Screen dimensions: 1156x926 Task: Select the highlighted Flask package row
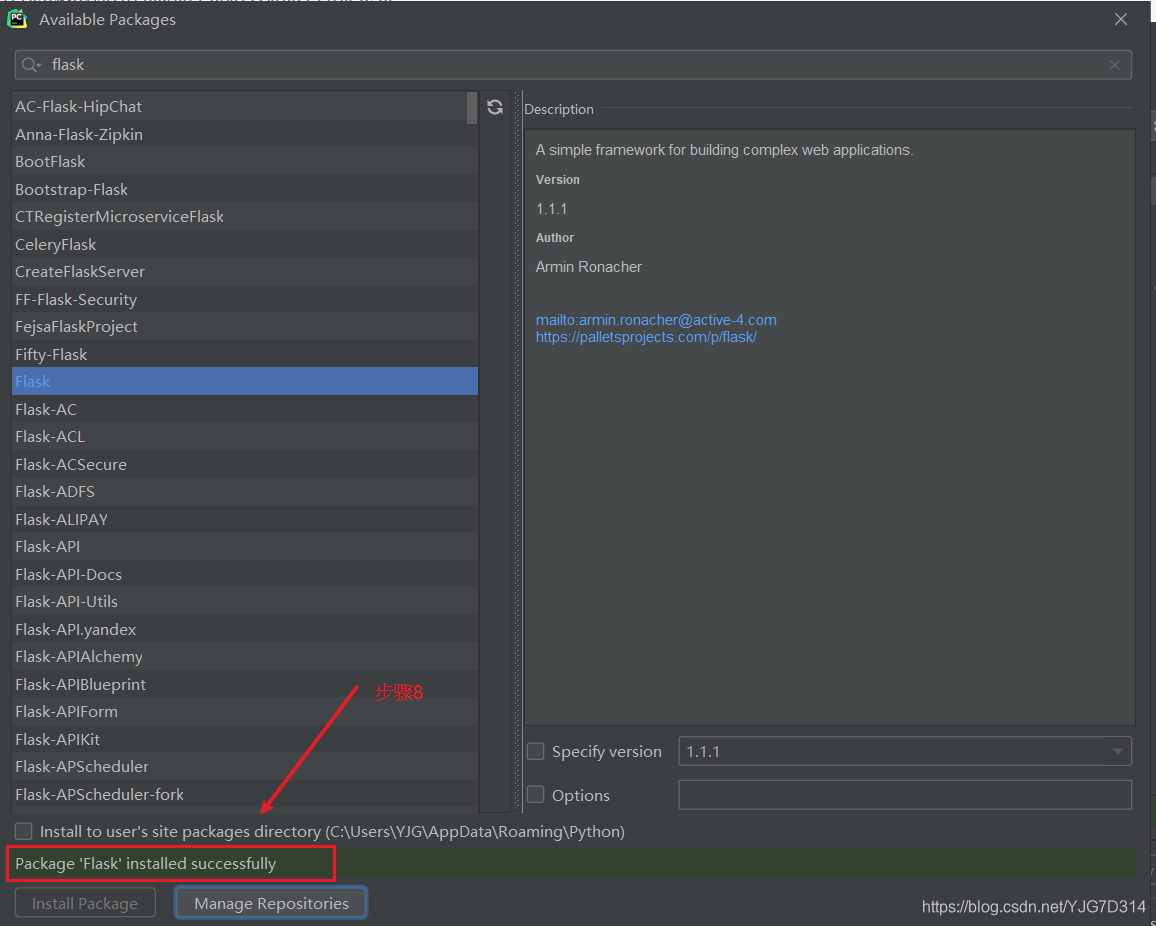point(245,381)
